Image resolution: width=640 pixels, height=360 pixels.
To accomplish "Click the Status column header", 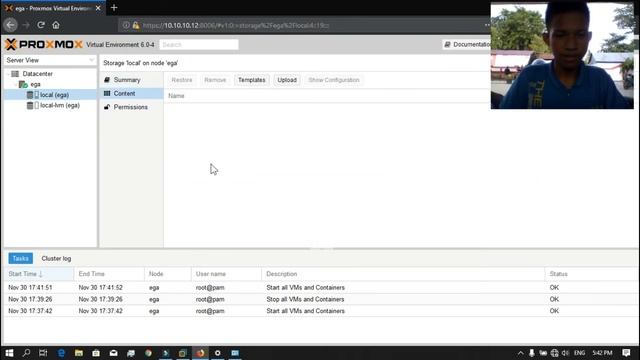I will 591,274.
